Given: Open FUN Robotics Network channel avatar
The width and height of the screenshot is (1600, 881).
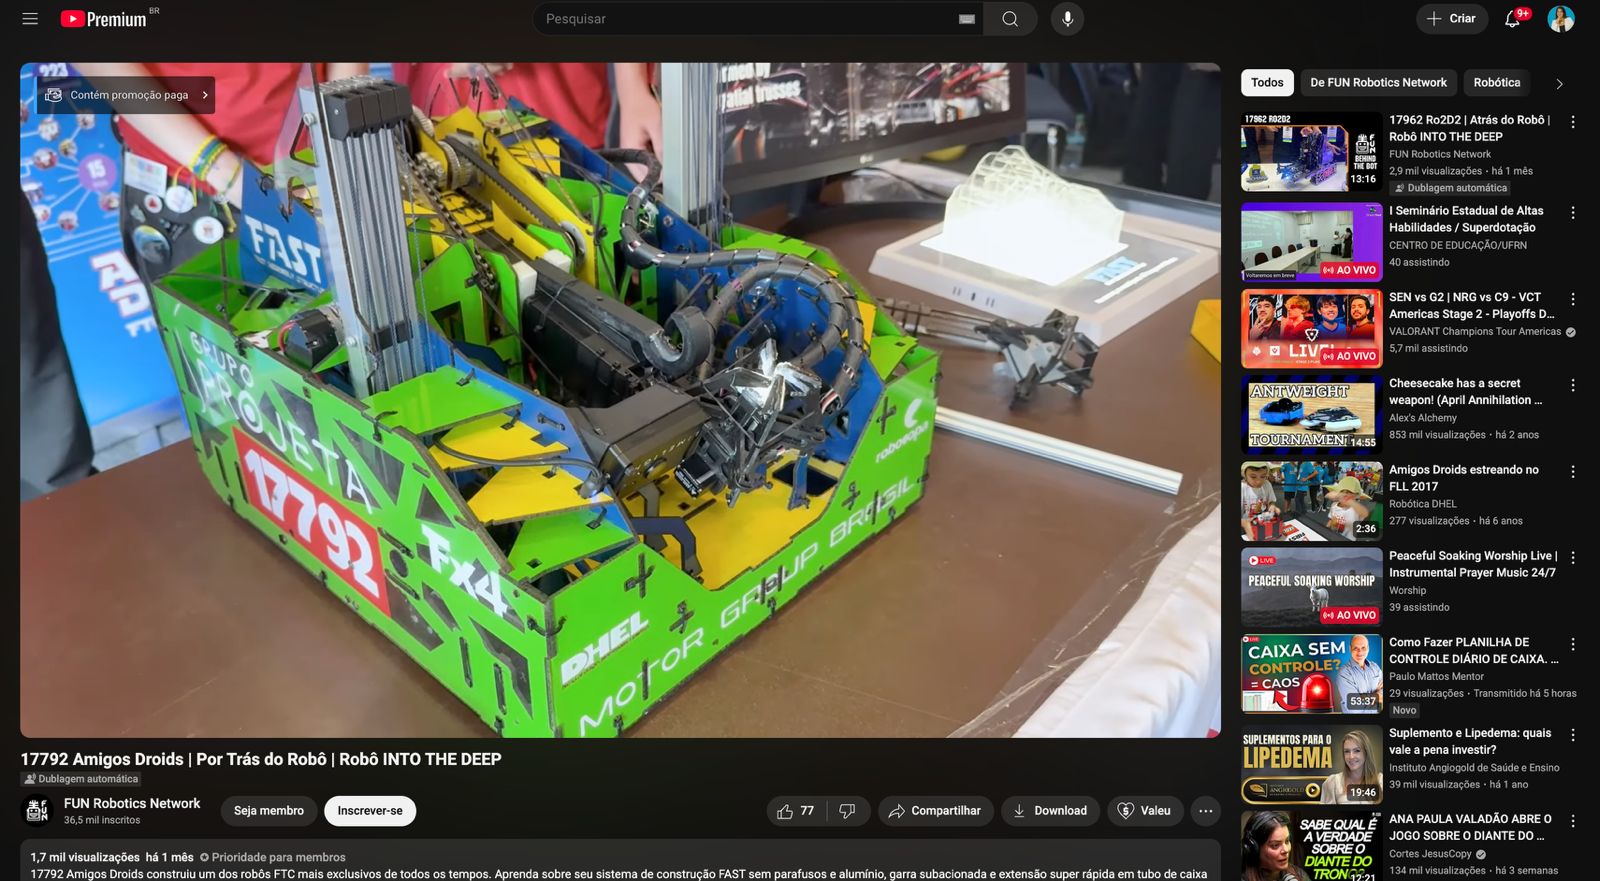Looking at the screenshot, I should pyautogui.click(x=38, y=810).
